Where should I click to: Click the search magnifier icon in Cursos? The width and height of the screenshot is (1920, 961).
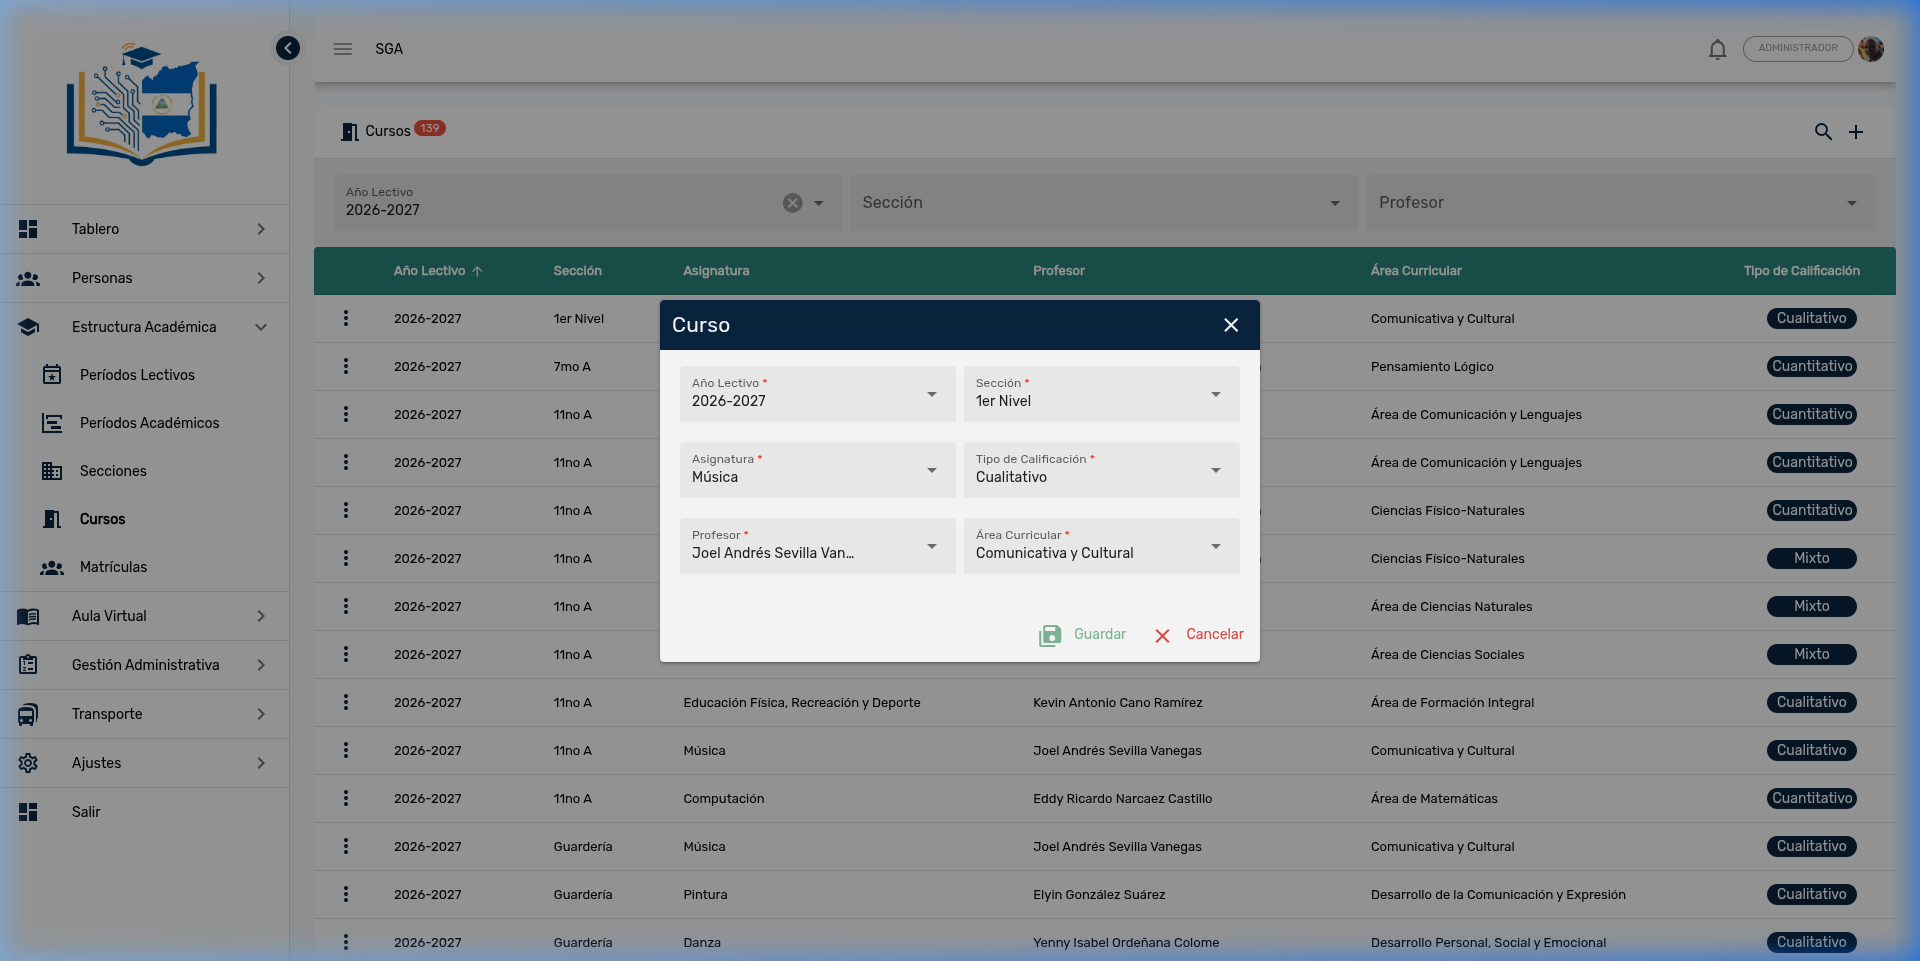[x=1823, y=132]
